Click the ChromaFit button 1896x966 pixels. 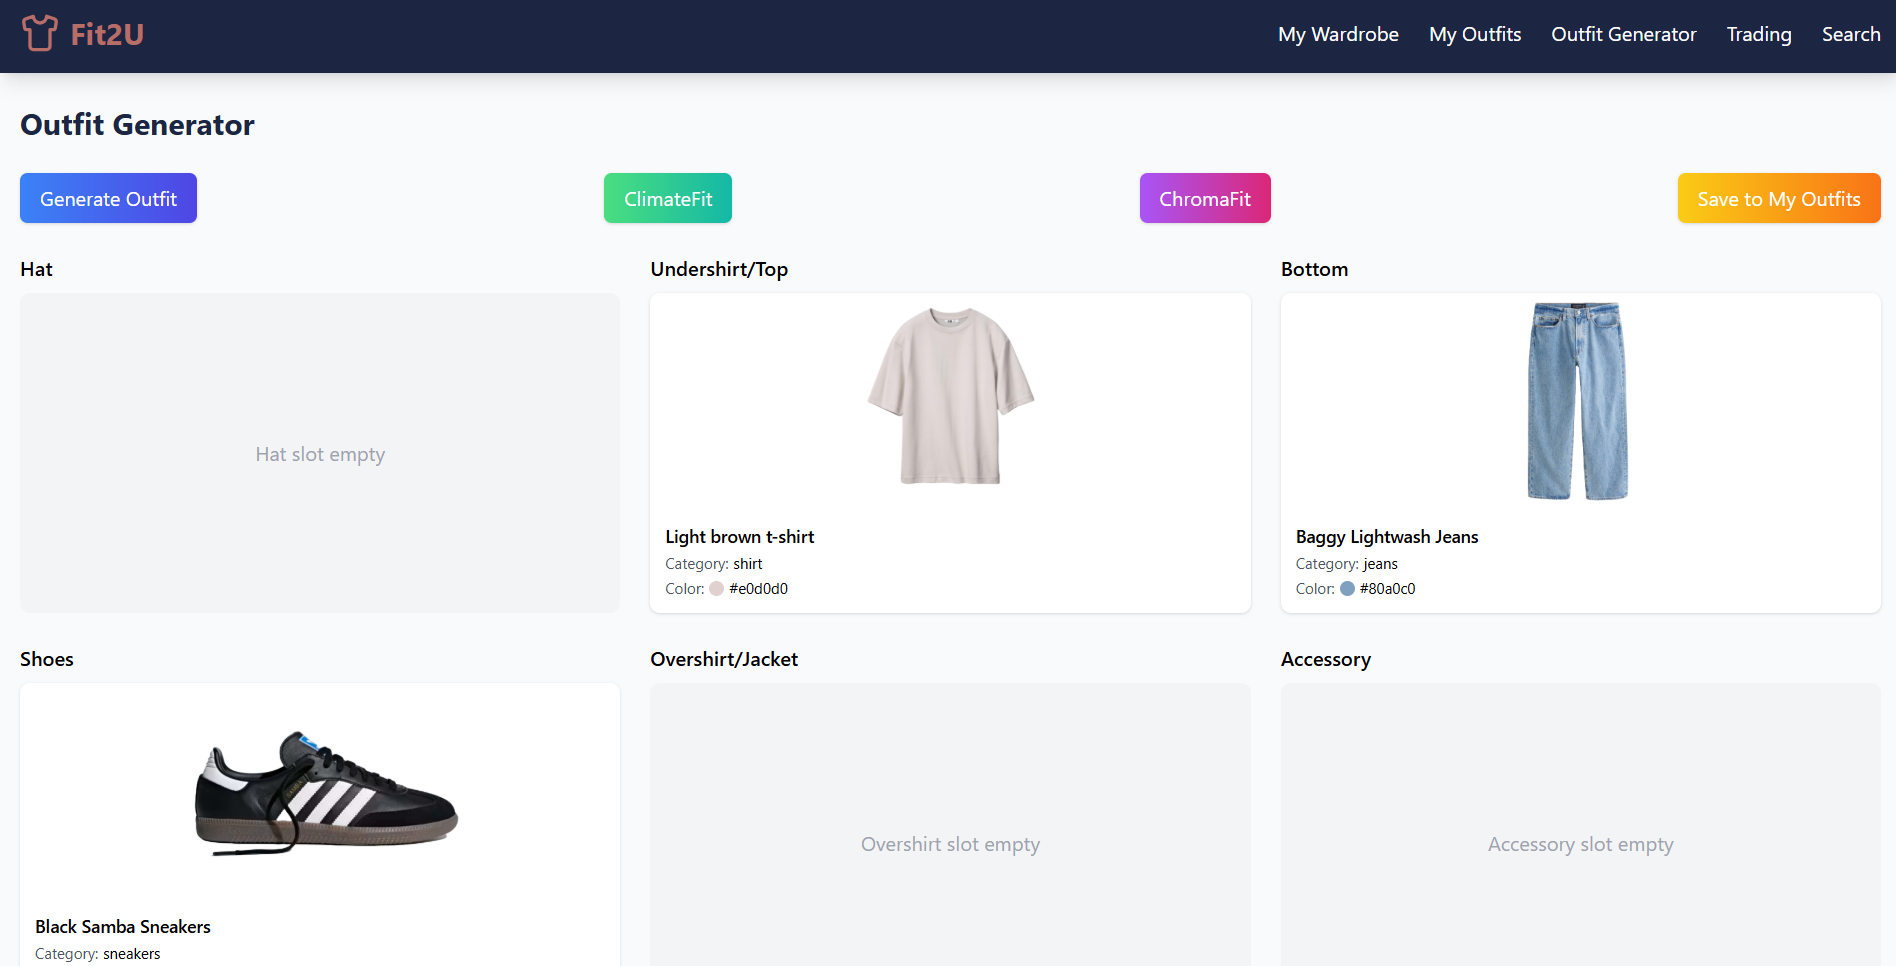(x=1205, y=198)
